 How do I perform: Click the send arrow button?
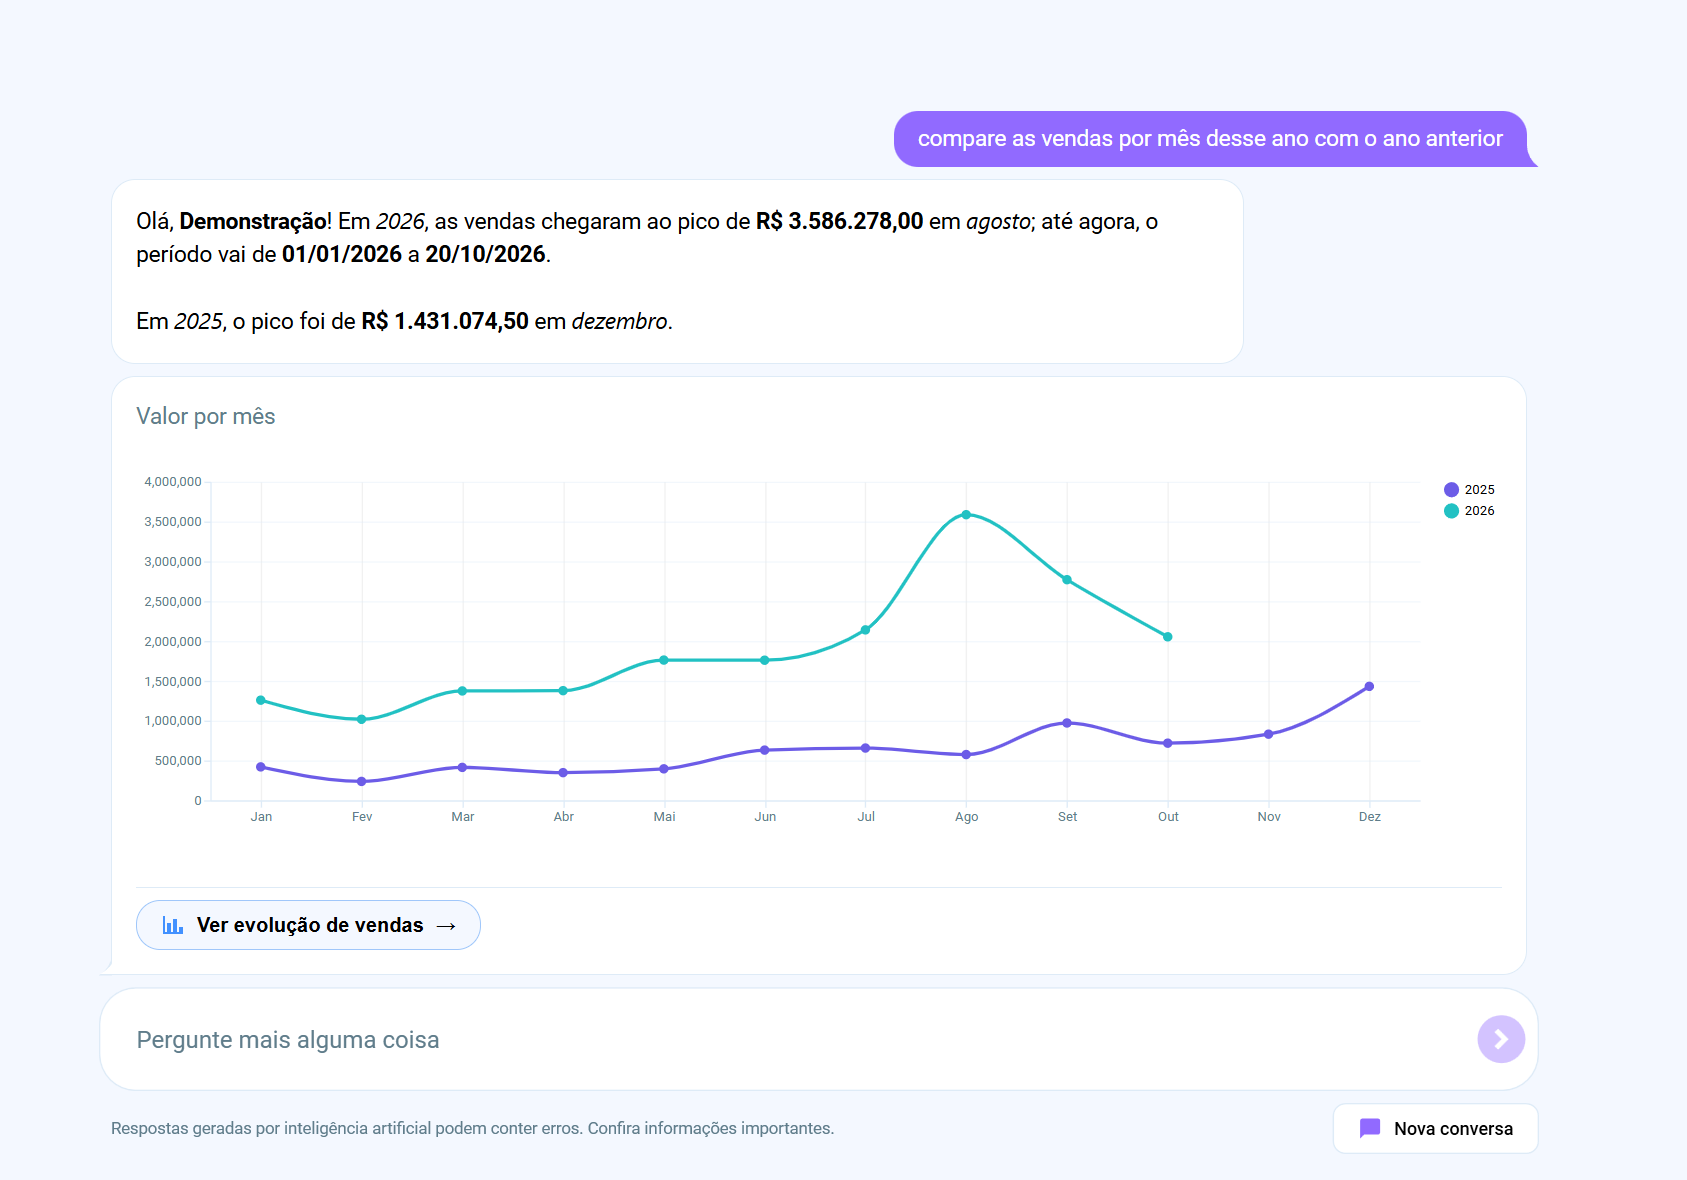pyautogui.click(x=1501, y=1039)
